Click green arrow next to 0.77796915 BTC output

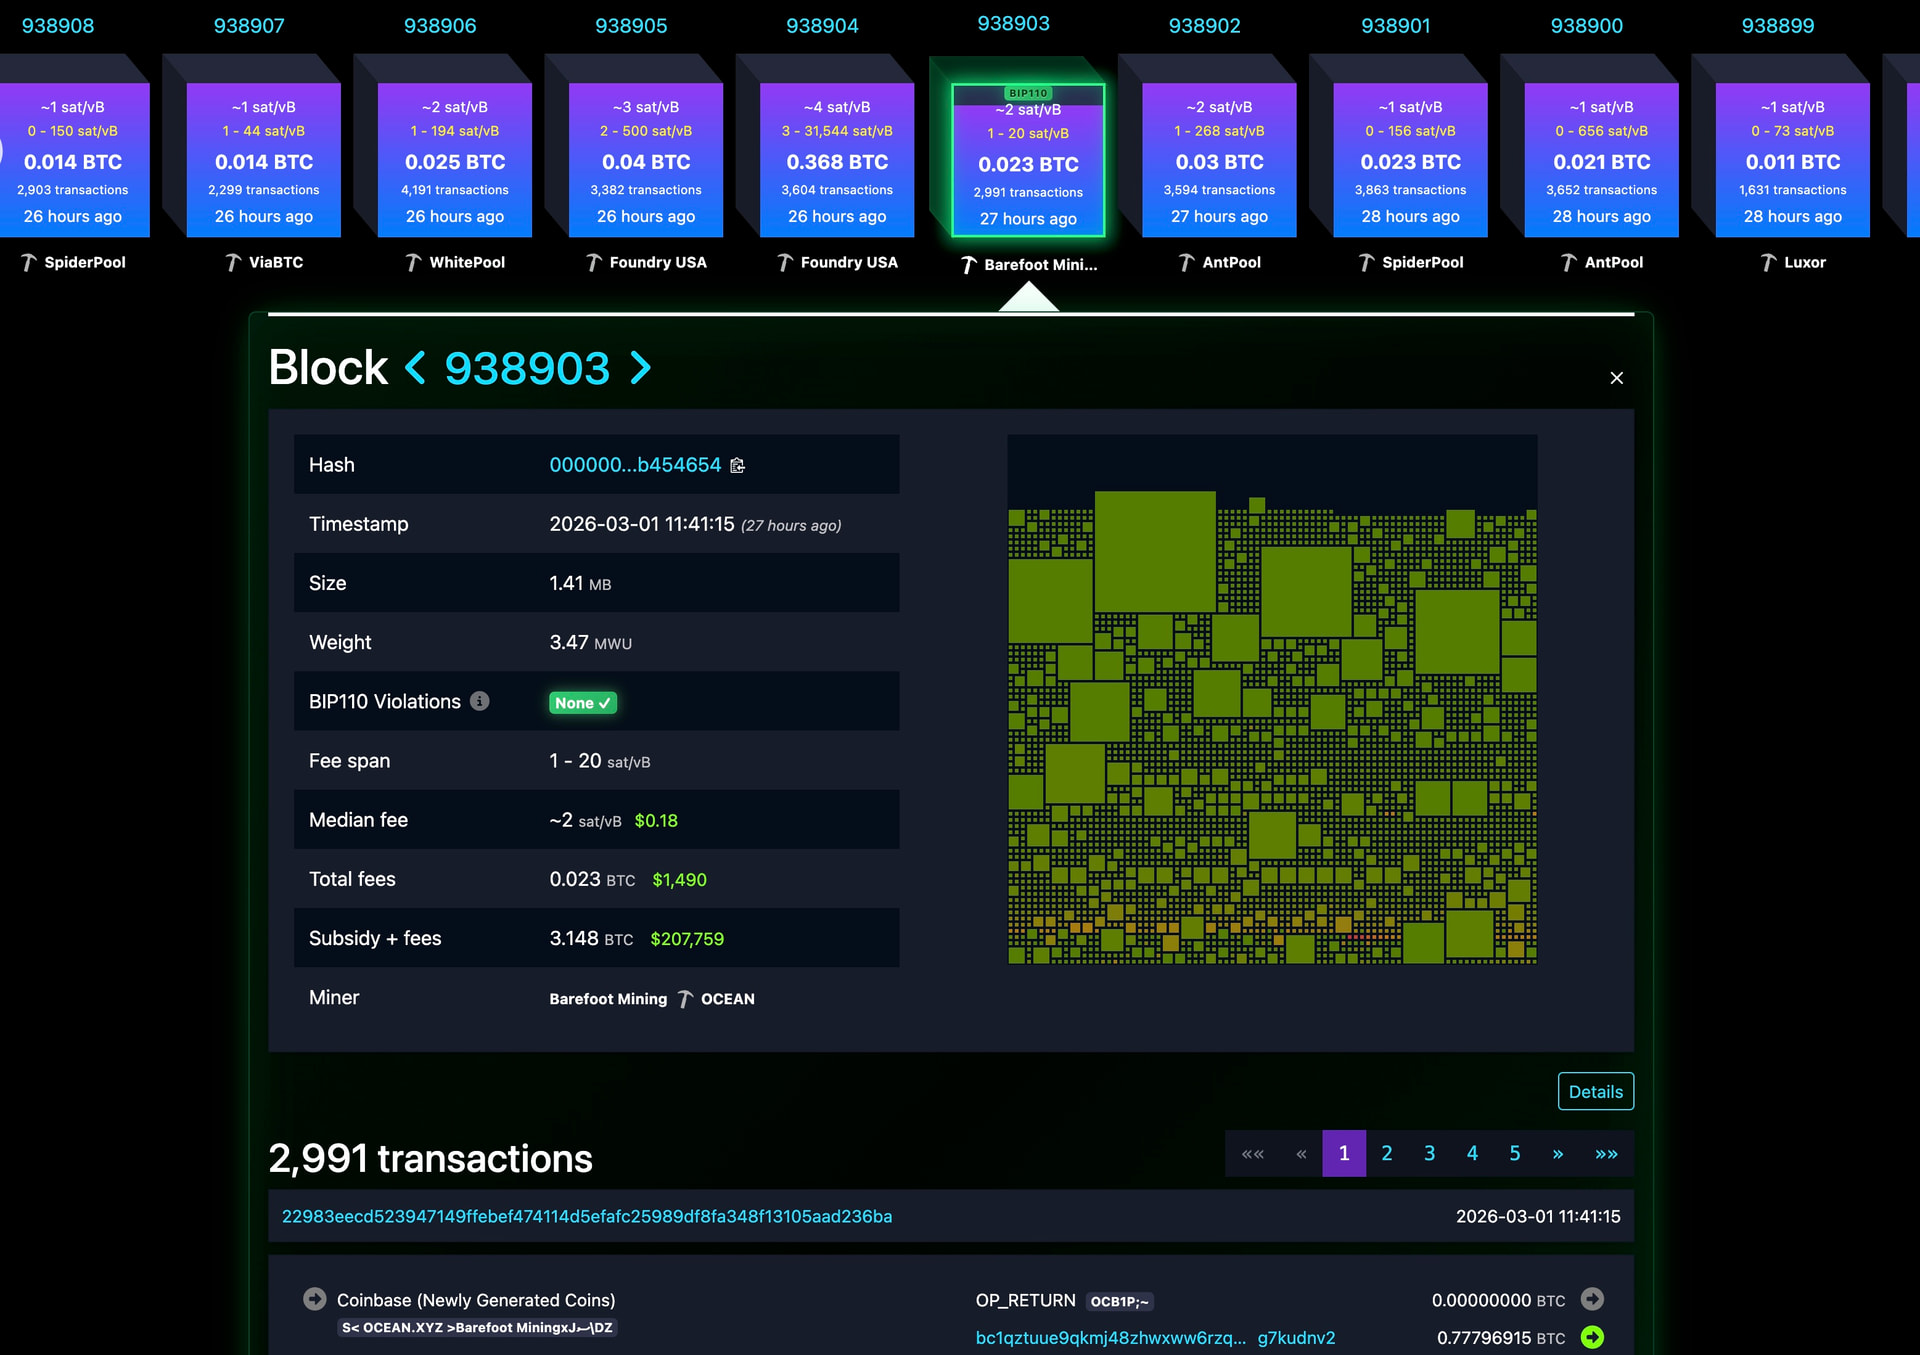coord(1592,1337)
